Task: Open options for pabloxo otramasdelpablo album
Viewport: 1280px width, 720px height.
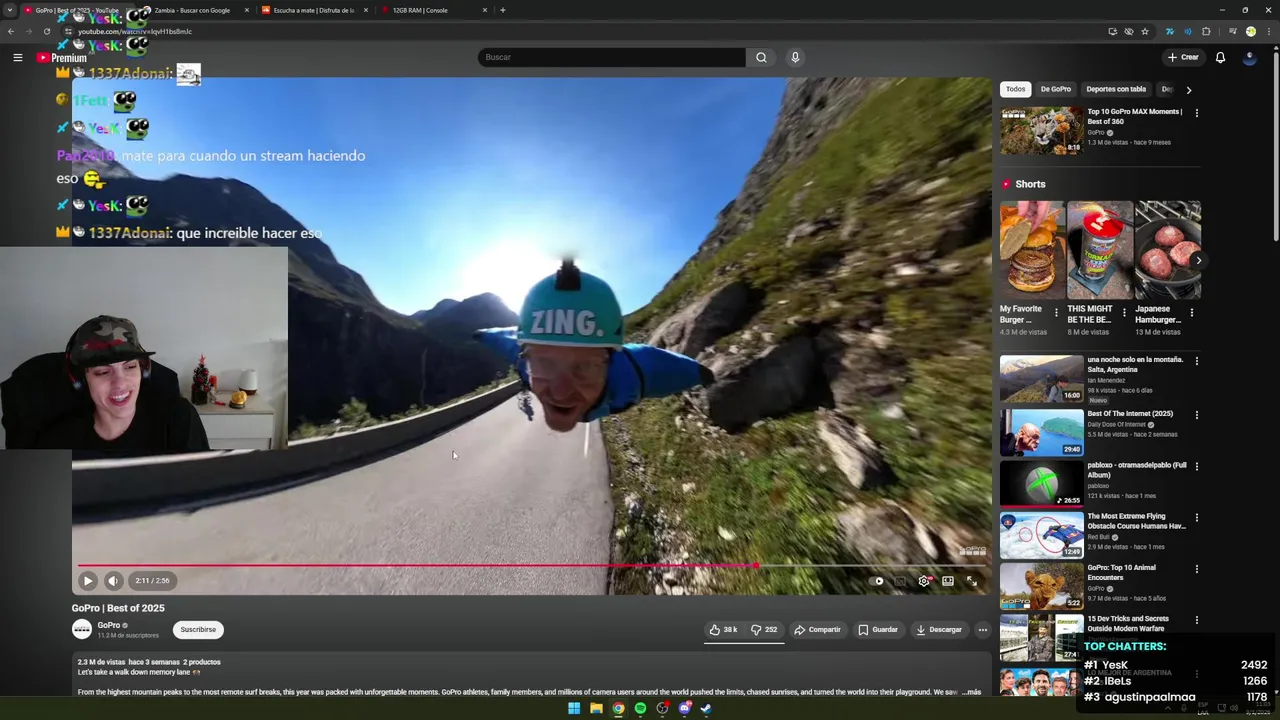Action: 1196,466
